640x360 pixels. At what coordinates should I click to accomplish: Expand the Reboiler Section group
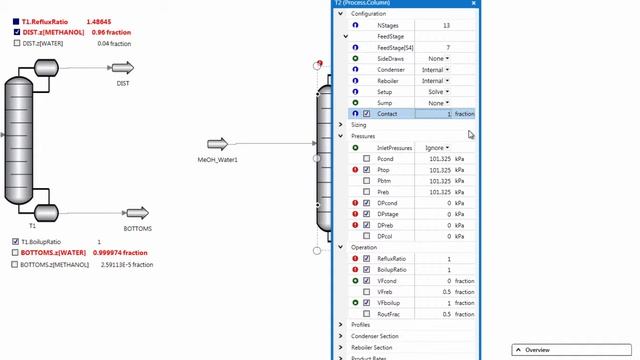tap(340, 347)
